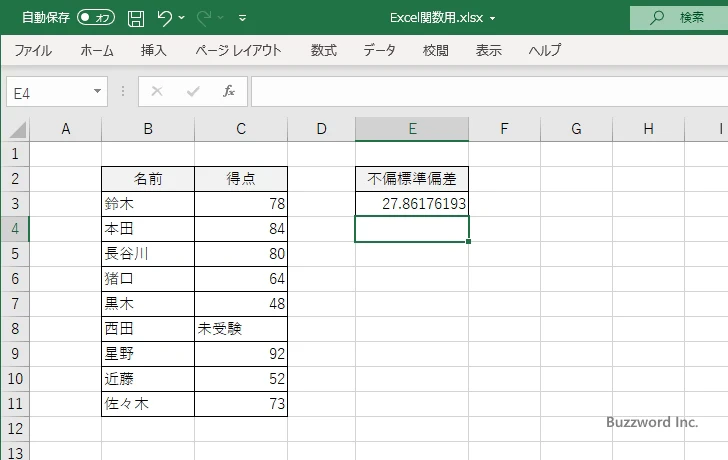Expand the Undo history dropdown arrow

[183, 18]
